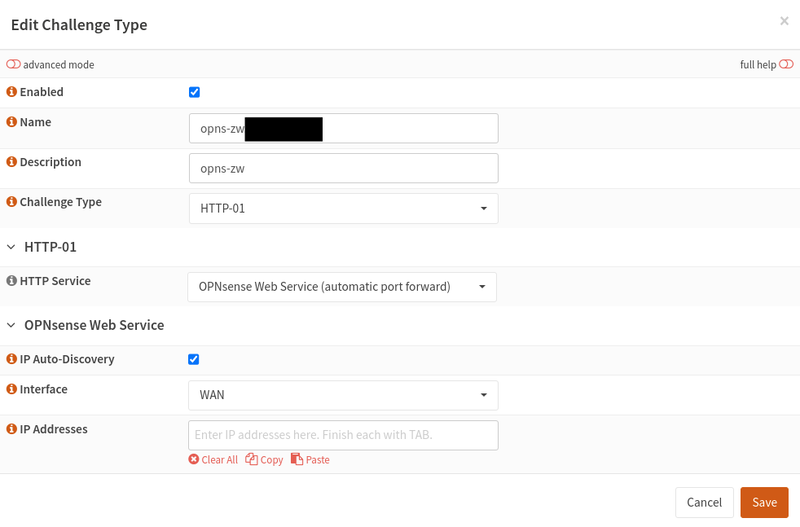Click info icon beside Challenge Type
This screenshot has height=527, width=800.
point(12,202)
